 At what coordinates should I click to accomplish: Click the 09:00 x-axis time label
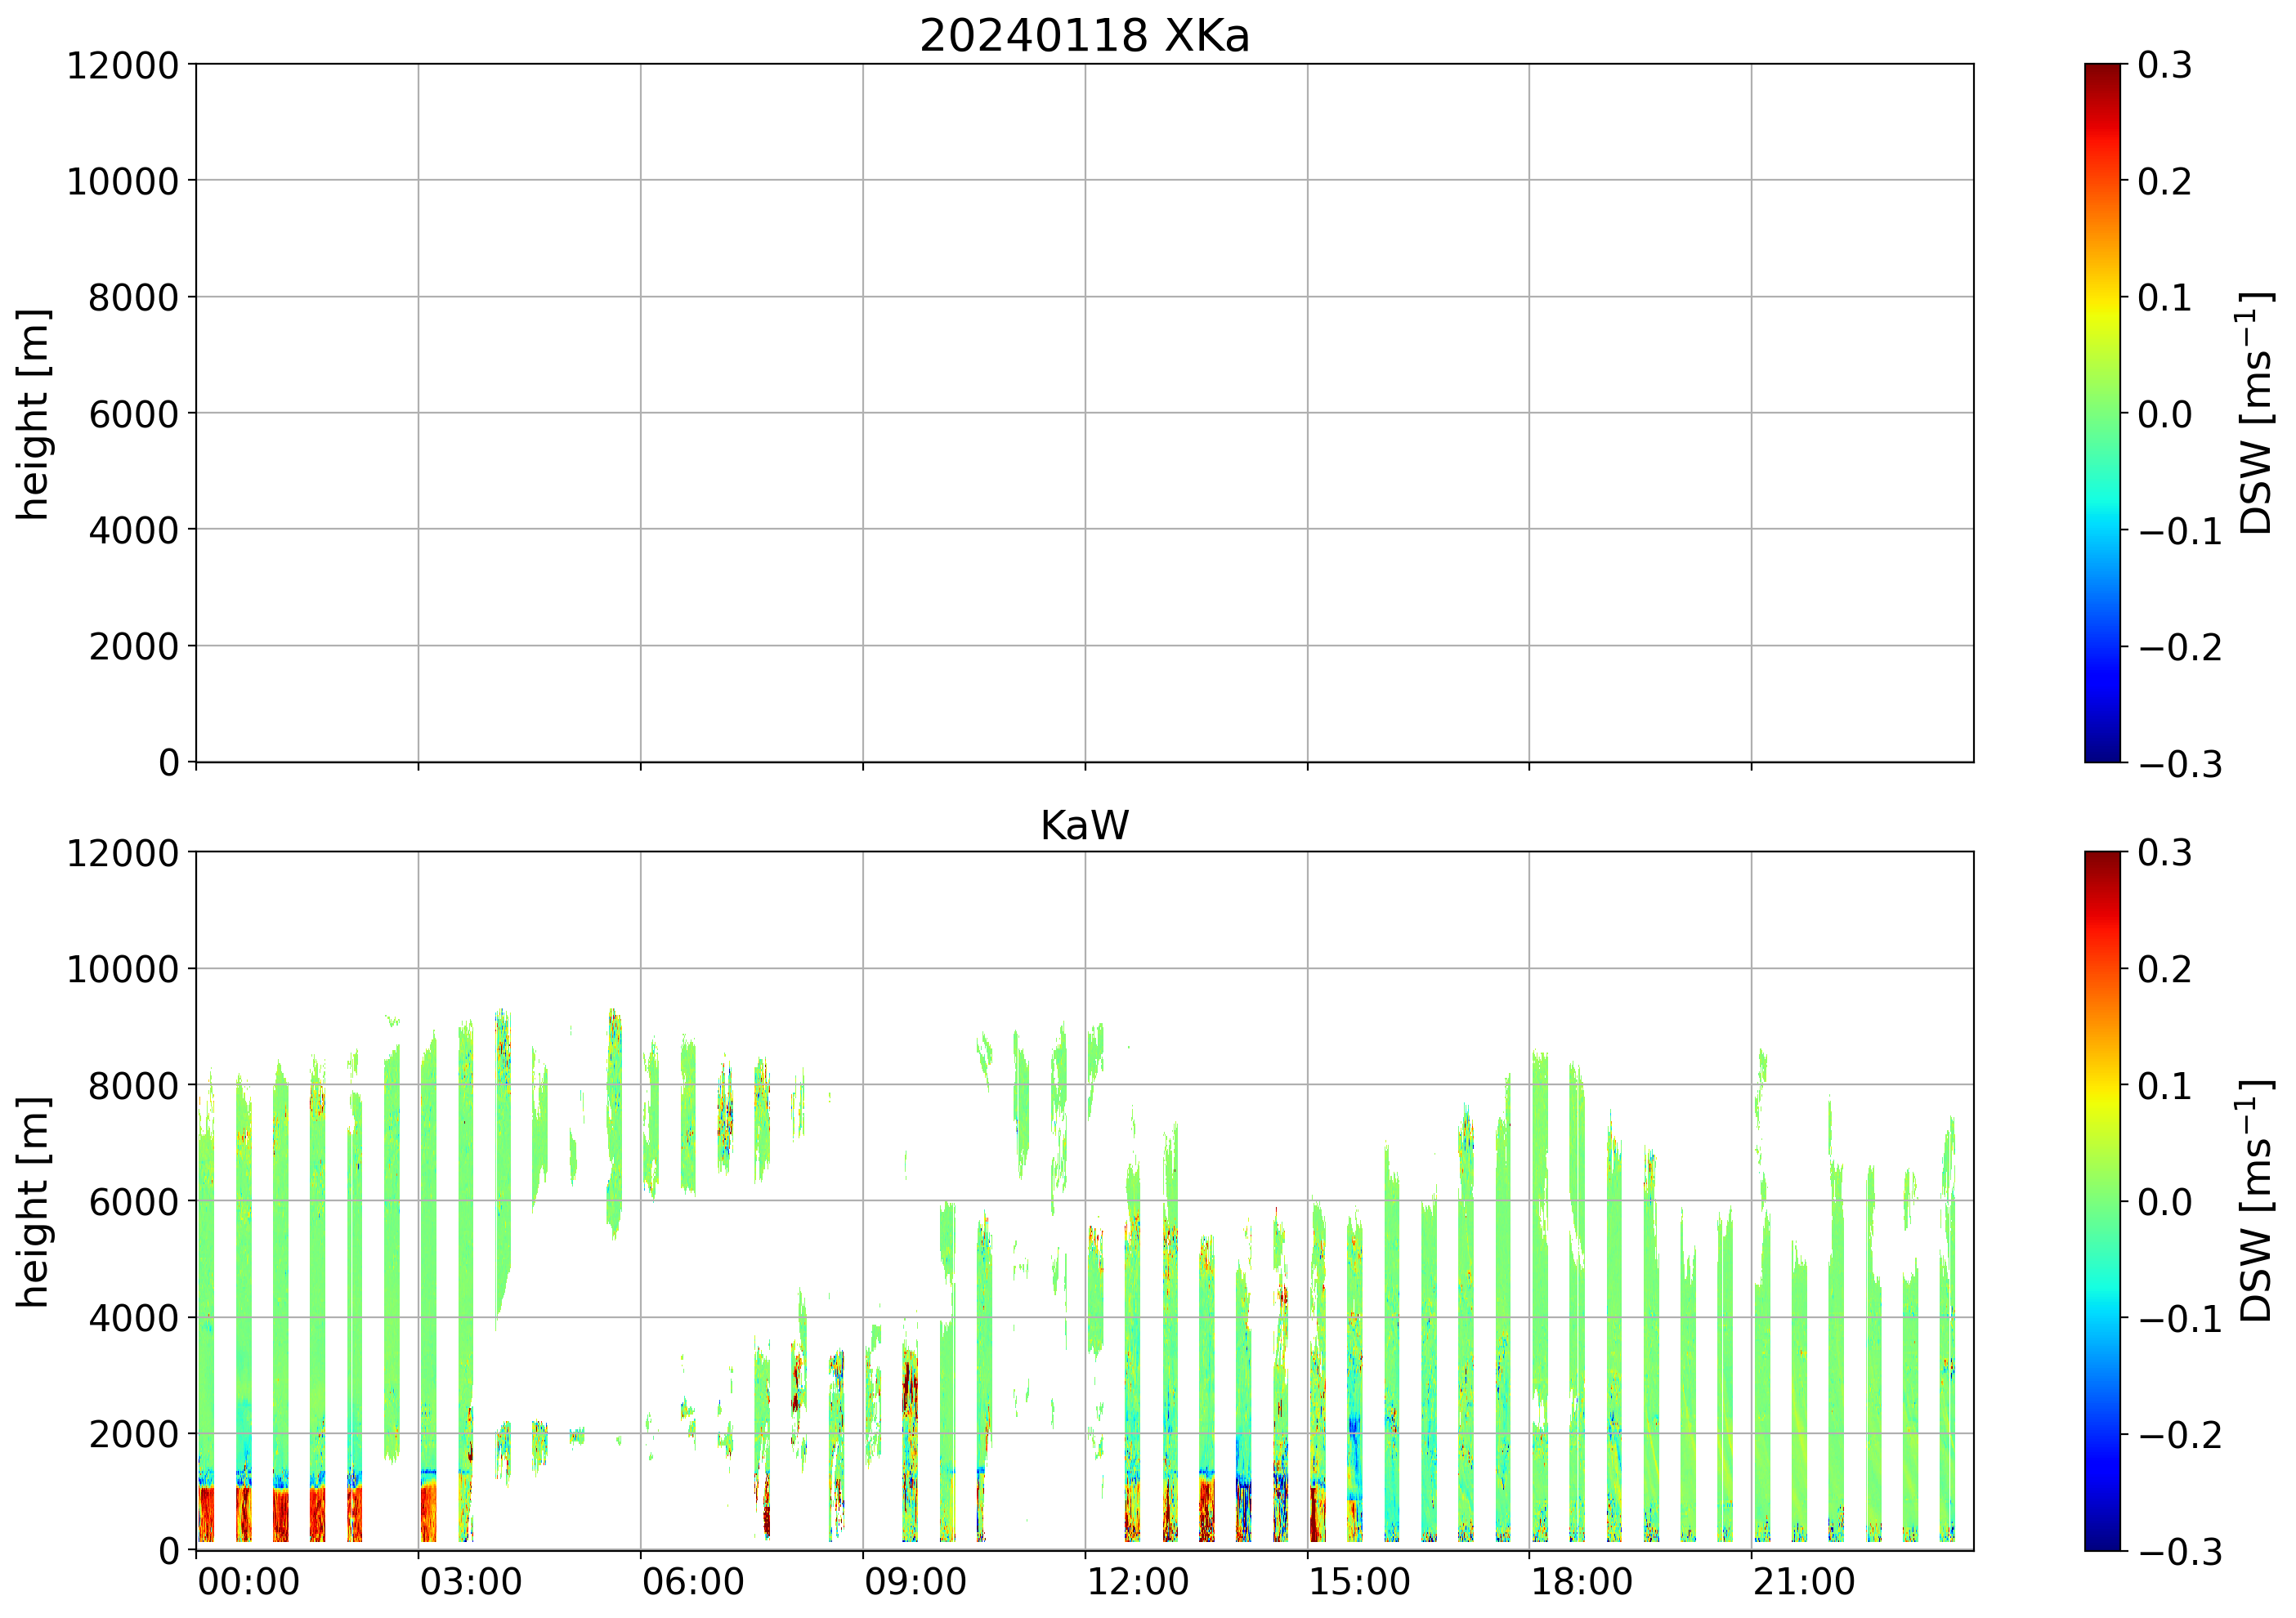click(x=915, y=1582)
